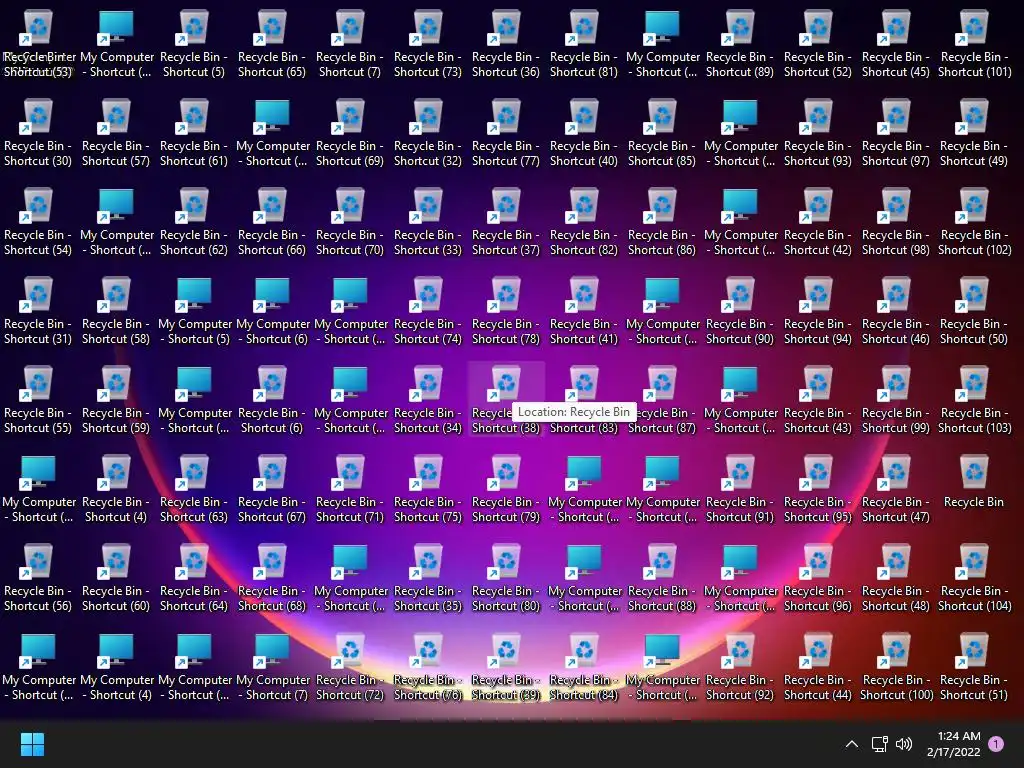Click Recycle Bin - Shortcut (73)
The image size is (1024, 768).
pos(428,44)
